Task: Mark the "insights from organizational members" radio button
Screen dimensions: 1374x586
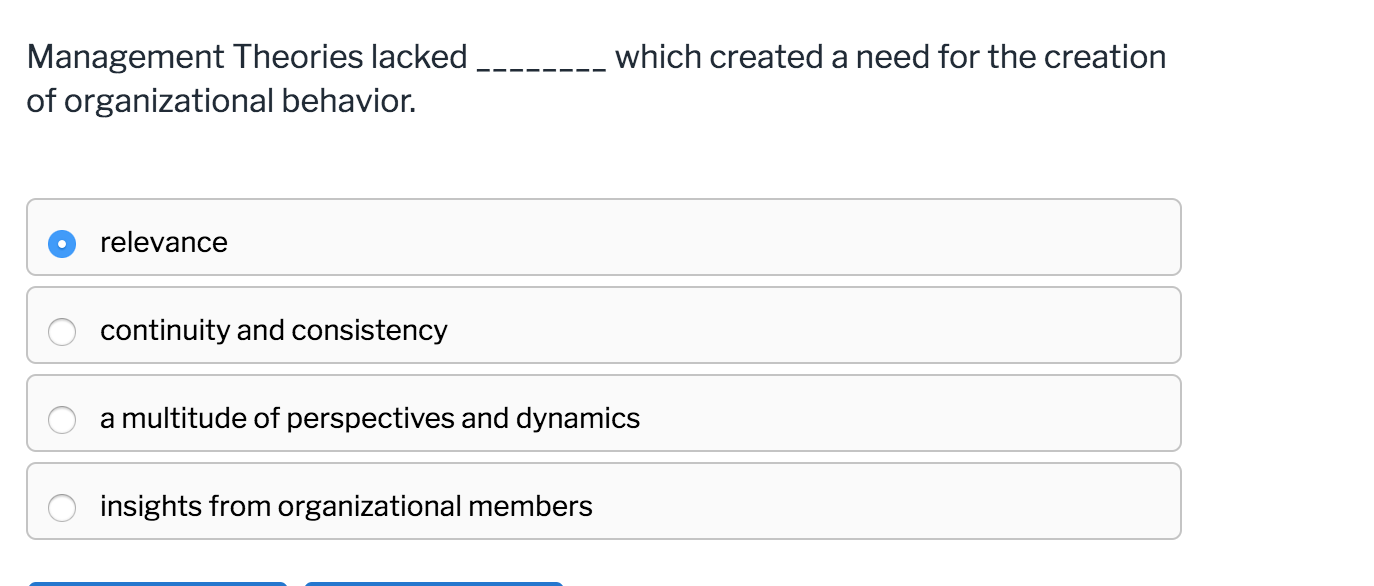Action: click(x=62, y=507)
